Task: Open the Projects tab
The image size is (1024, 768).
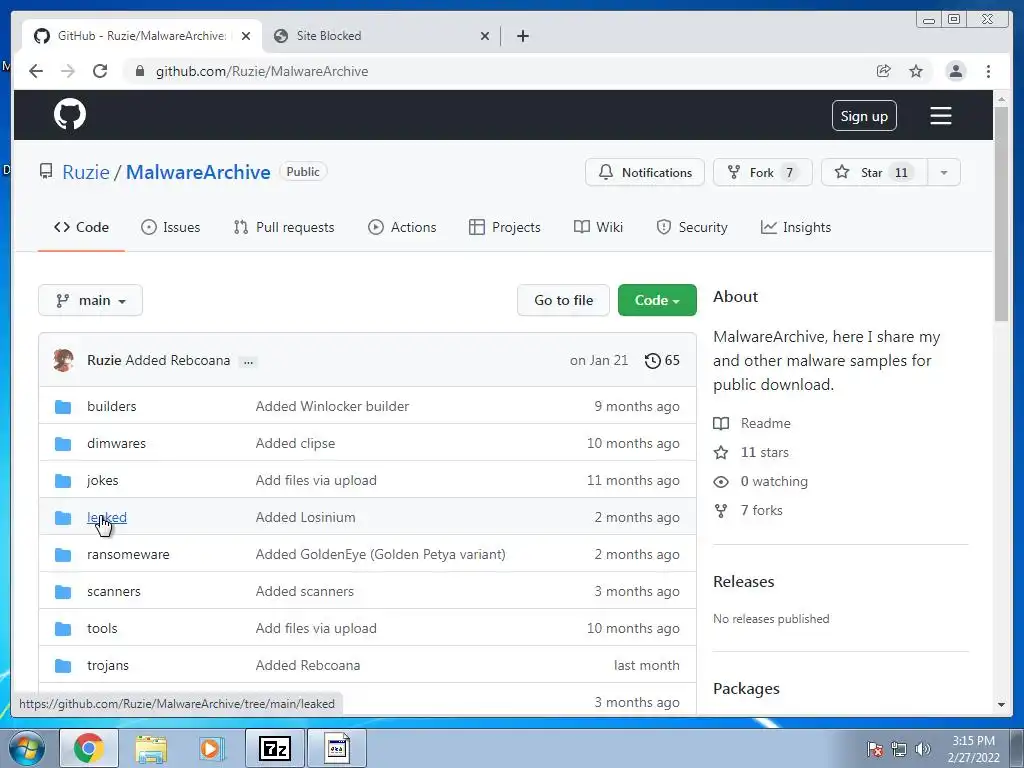Action: tap(505, 227)
